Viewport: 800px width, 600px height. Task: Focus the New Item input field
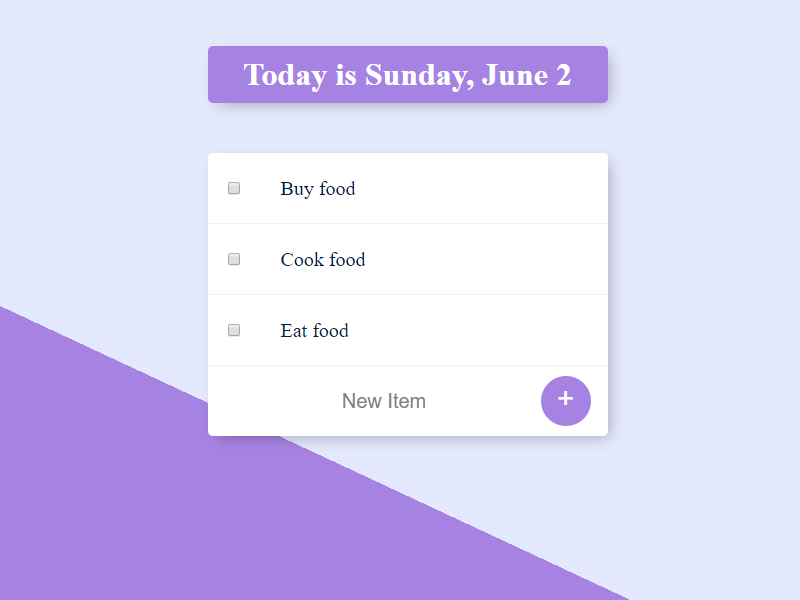coord(384,401)
